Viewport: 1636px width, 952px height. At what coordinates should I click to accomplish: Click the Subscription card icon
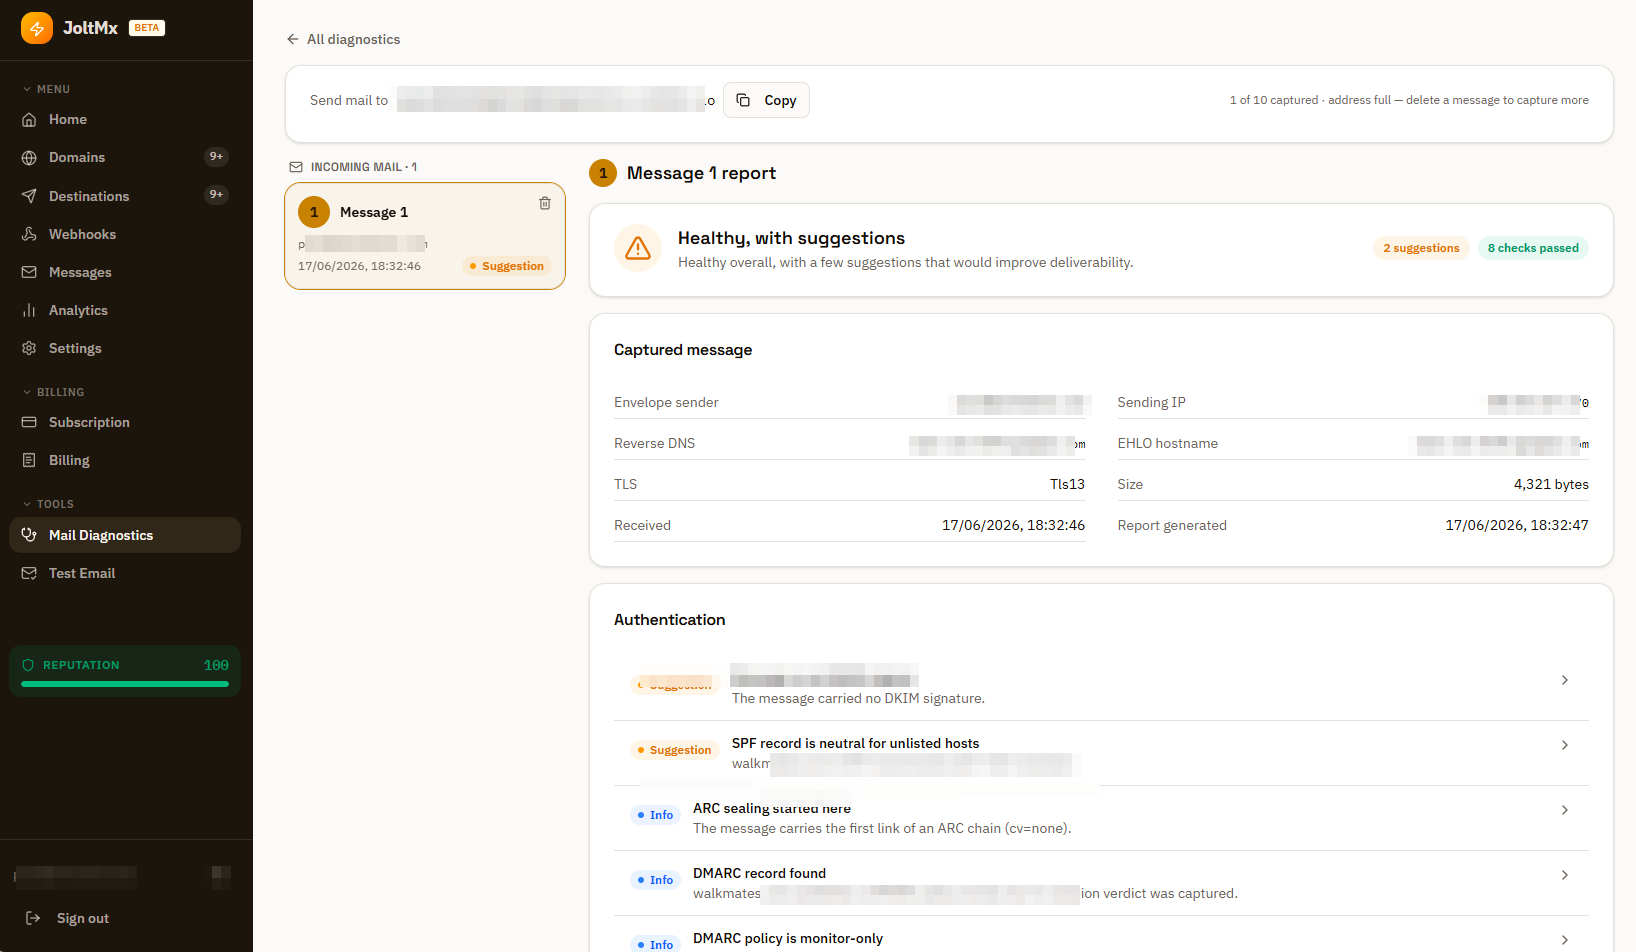29,422
